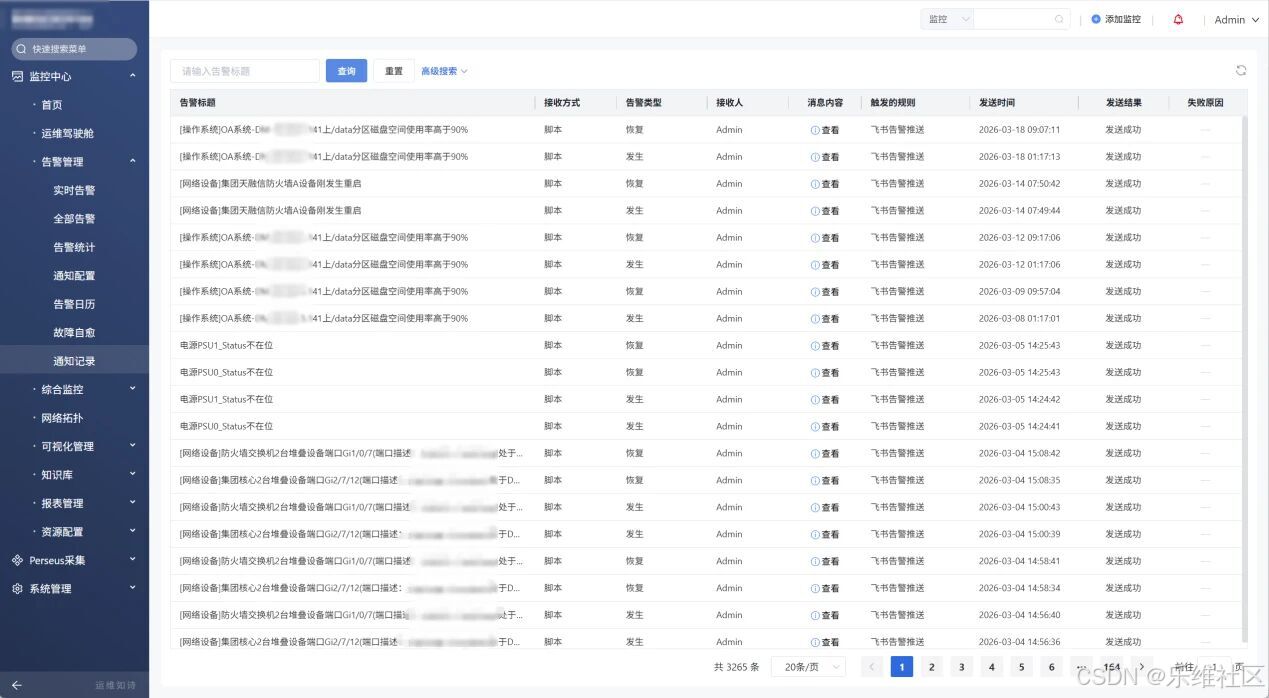Viewport: 1269px width, 698px height.
Task: Click info icon for 2026-03-08 01:17:01 row
Action: coord(815,319)
